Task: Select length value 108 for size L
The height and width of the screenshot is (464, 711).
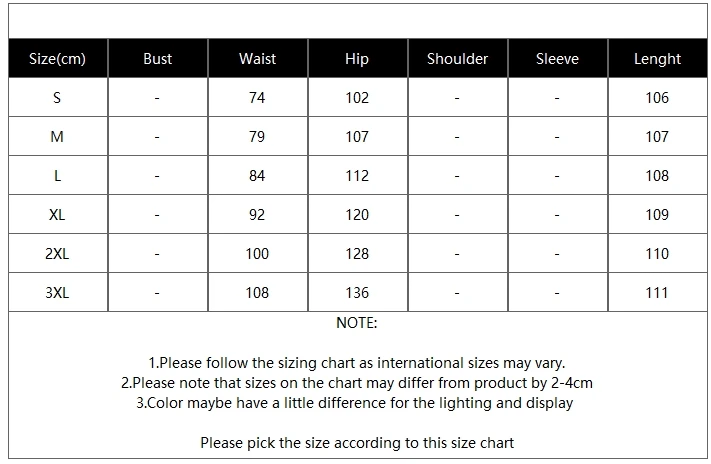Action: pos(657,176)
